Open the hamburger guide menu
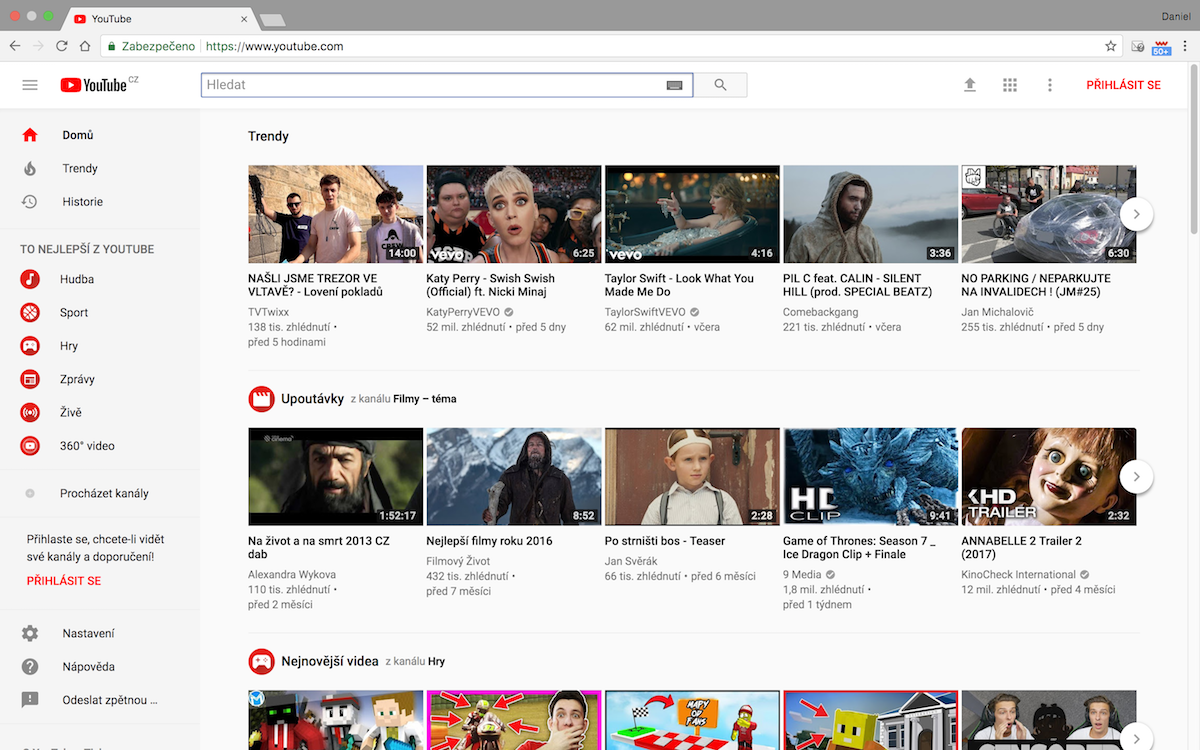Screen dimensions: 1200x750 (x=30, y=85)
